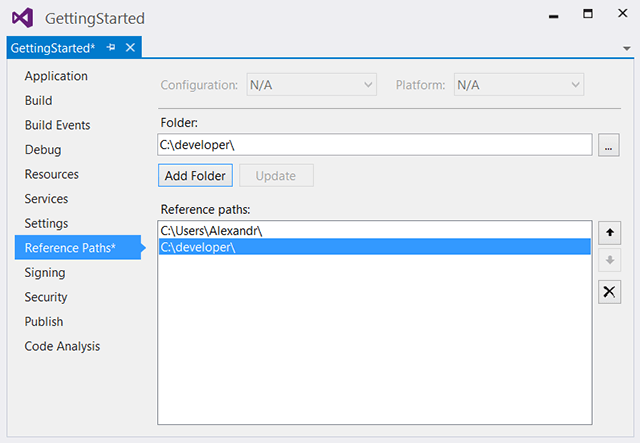Click the Update button
Viewport: 640px width, 443px height.
[x=276, y=176]
